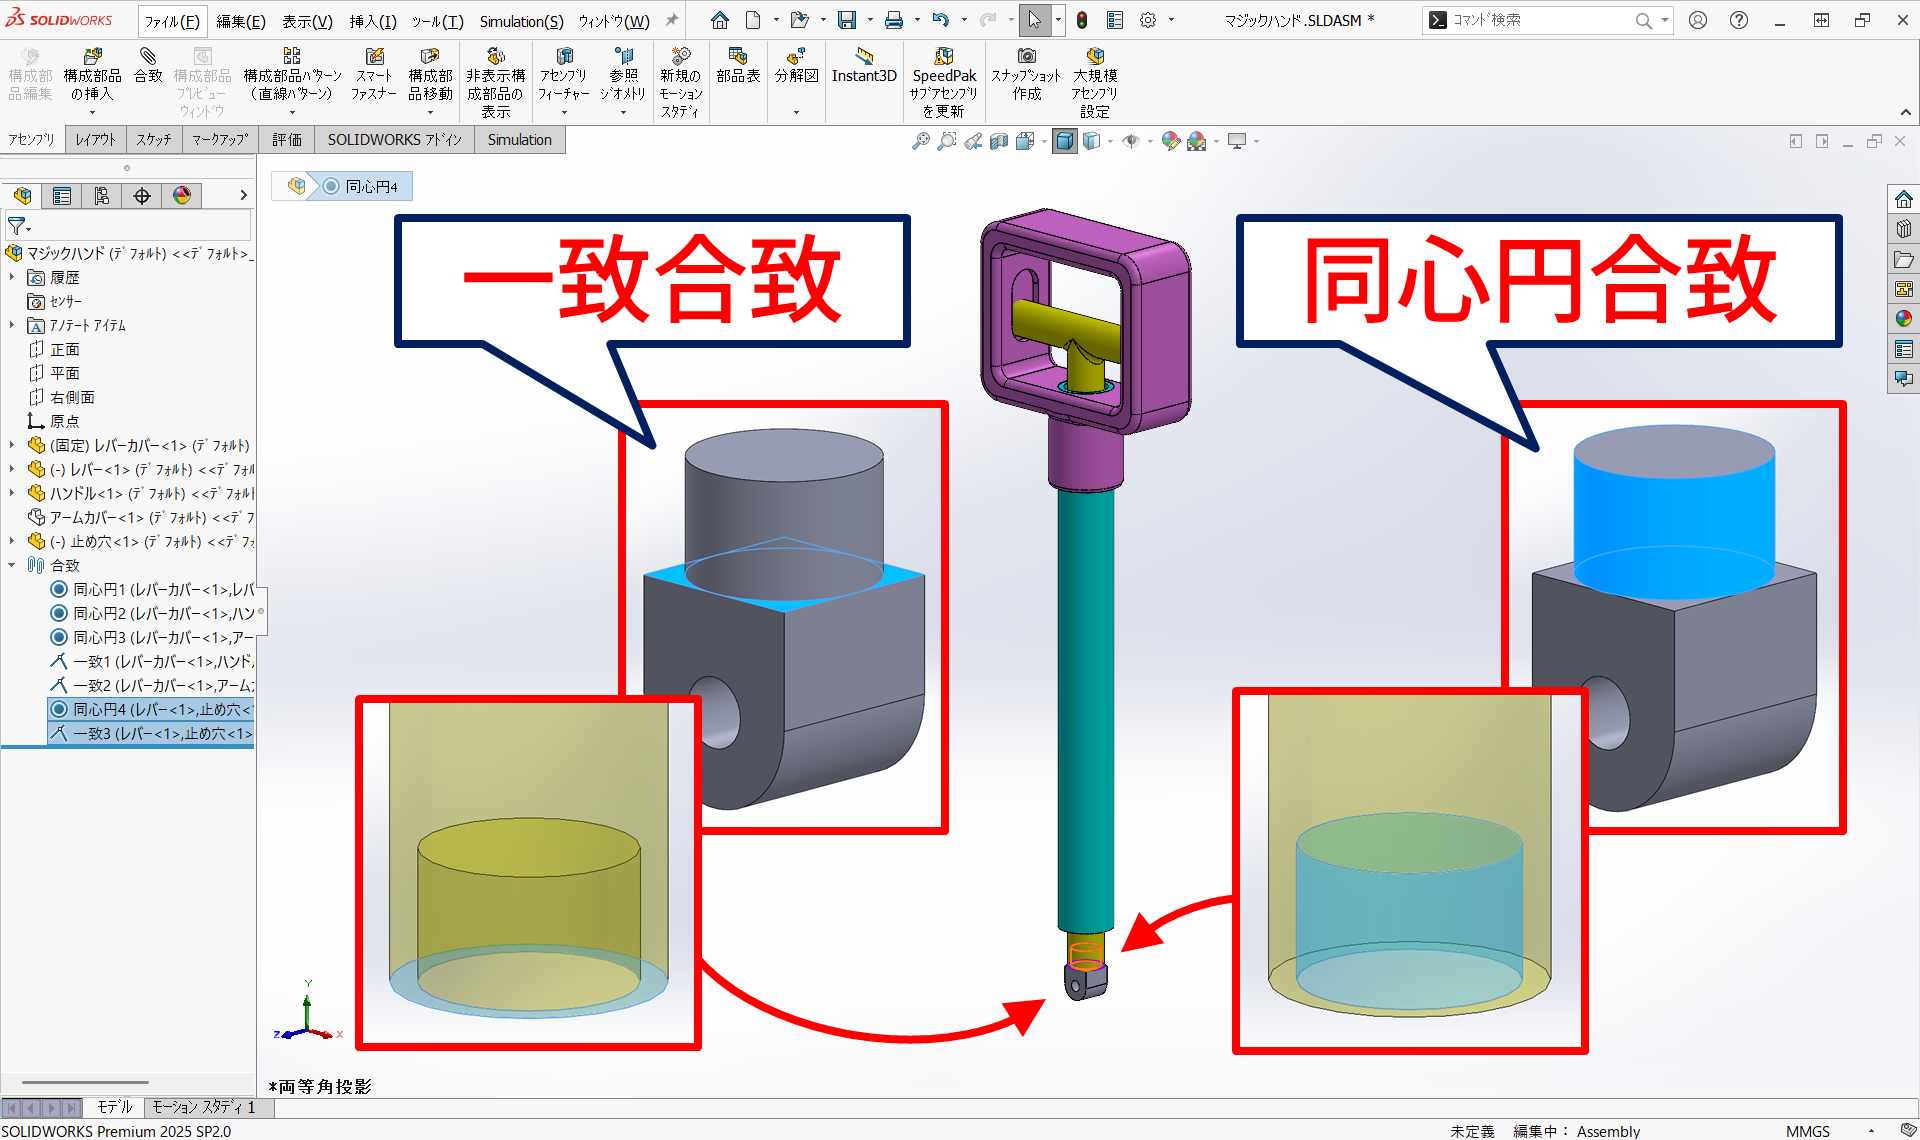The width and height of the screenshot is (1920, 1140).
Task: Open the ConfigurationManager tab icon
Action: pos(102,196)
